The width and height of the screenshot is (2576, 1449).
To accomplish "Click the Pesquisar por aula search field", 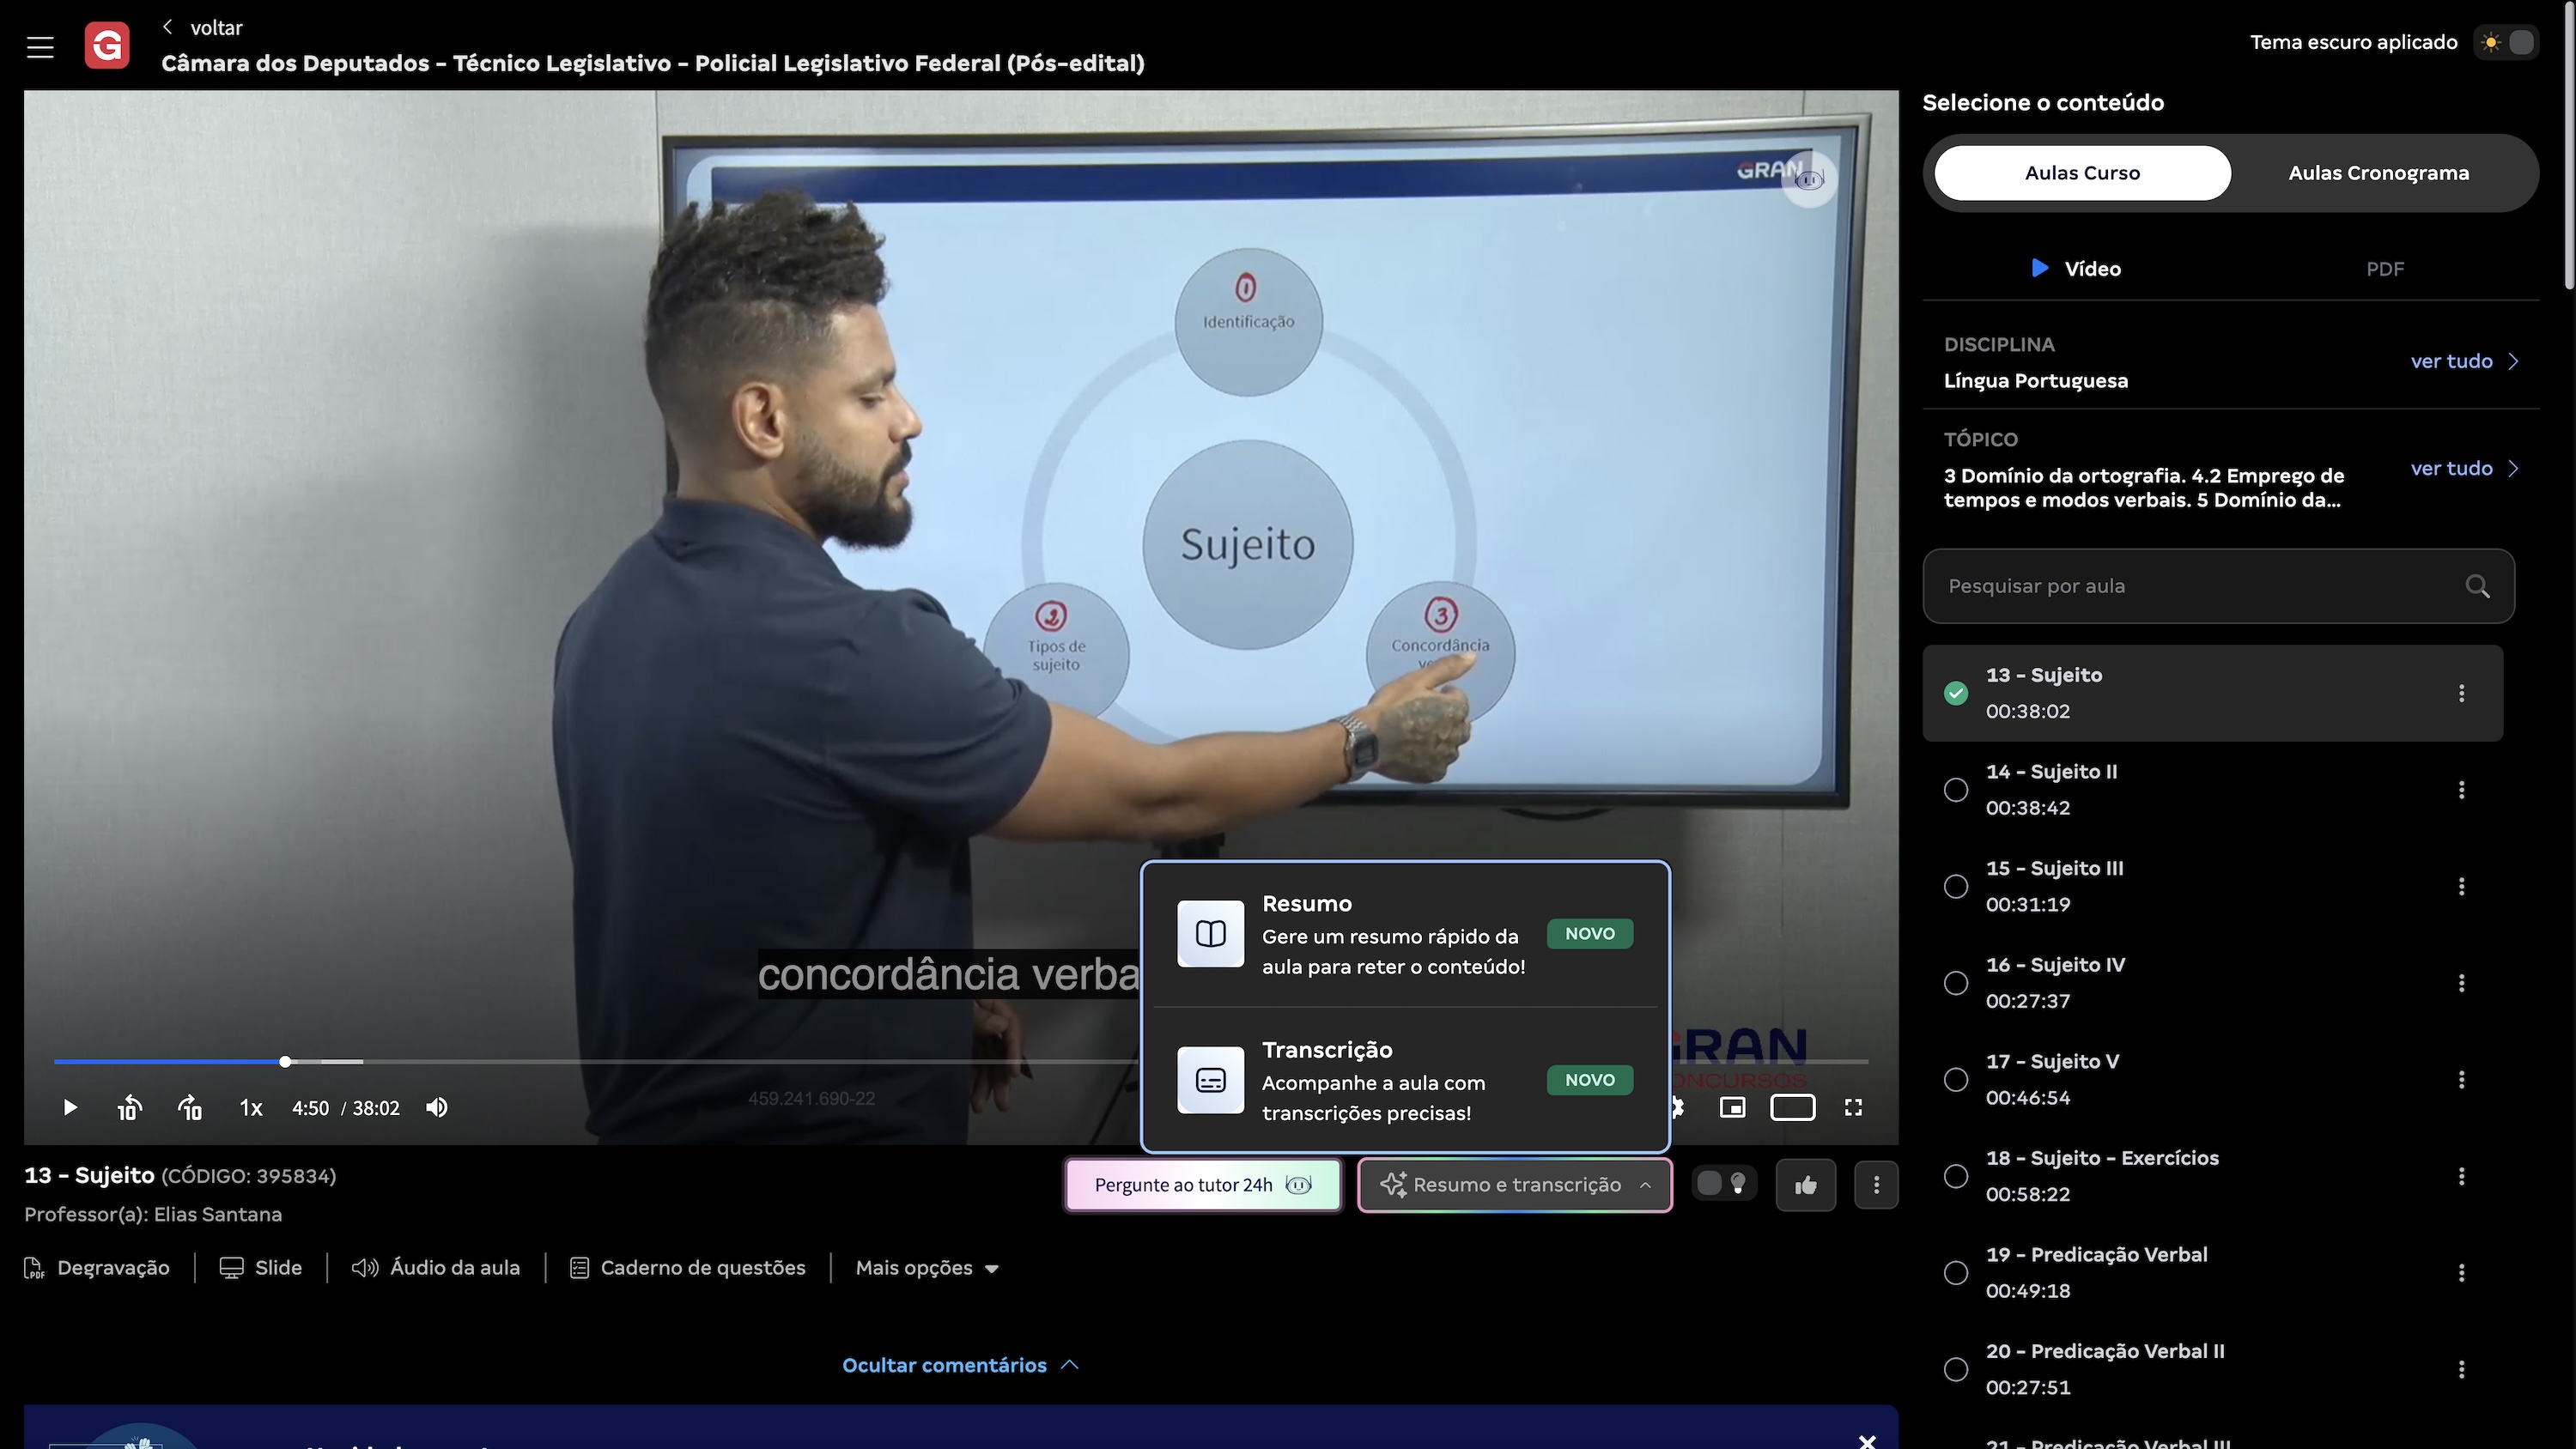I will click(2200, 586).
